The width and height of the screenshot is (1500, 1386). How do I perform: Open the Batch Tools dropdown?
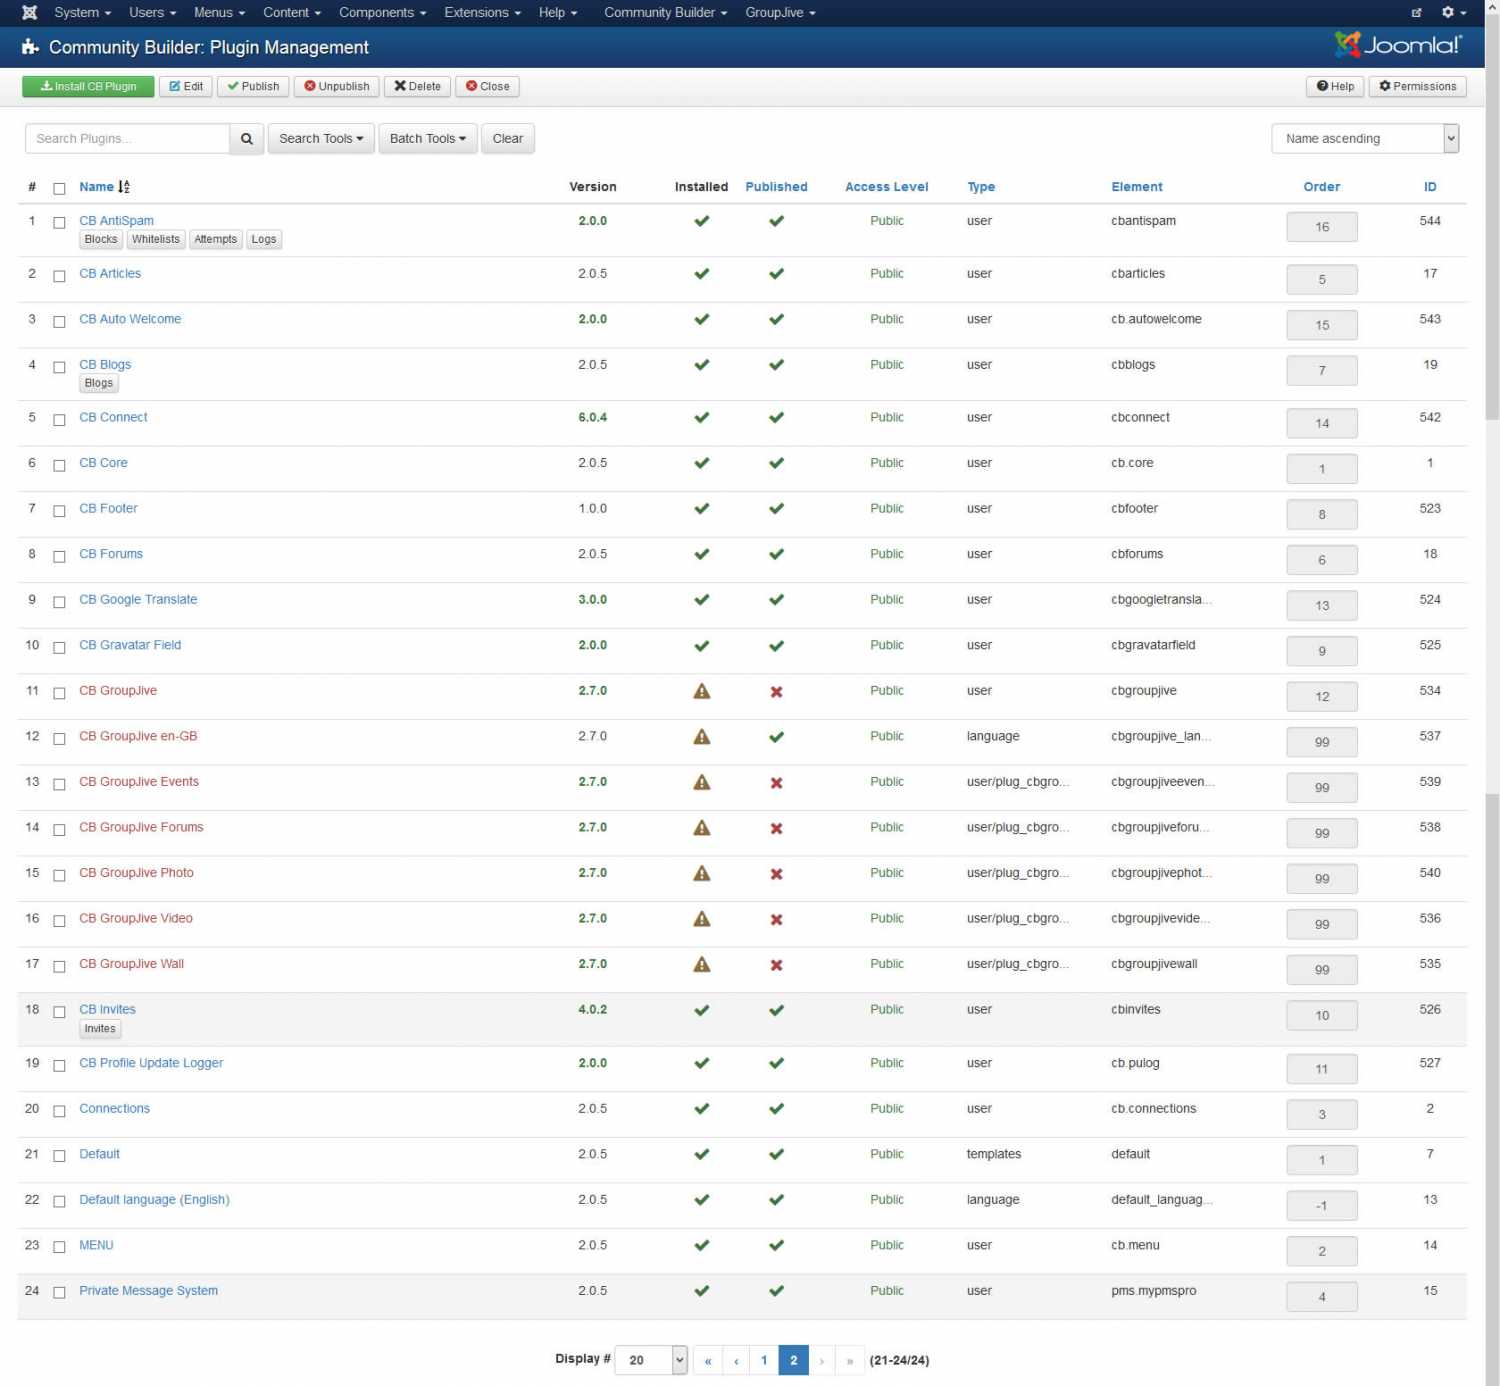tap(428, 139)
